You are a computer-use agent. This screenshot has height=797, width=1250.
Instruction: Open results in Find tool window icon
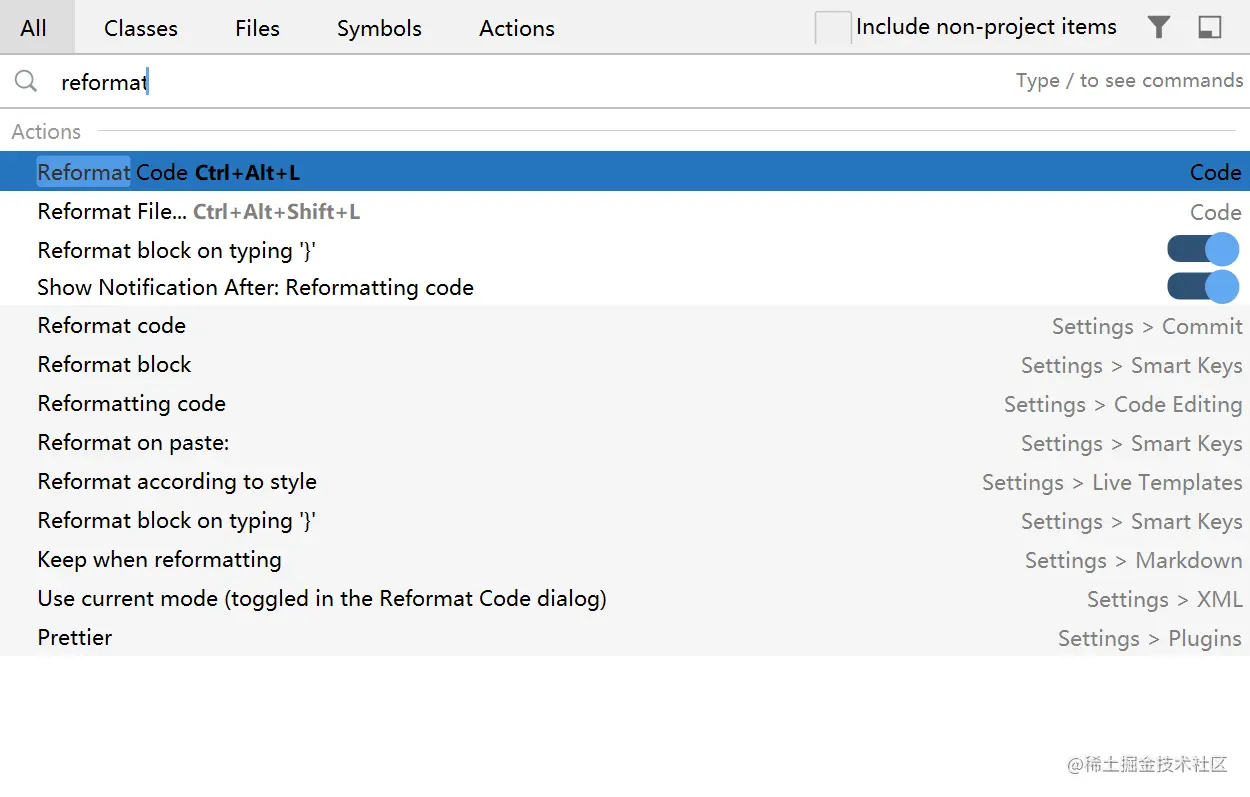[1210, 27]
